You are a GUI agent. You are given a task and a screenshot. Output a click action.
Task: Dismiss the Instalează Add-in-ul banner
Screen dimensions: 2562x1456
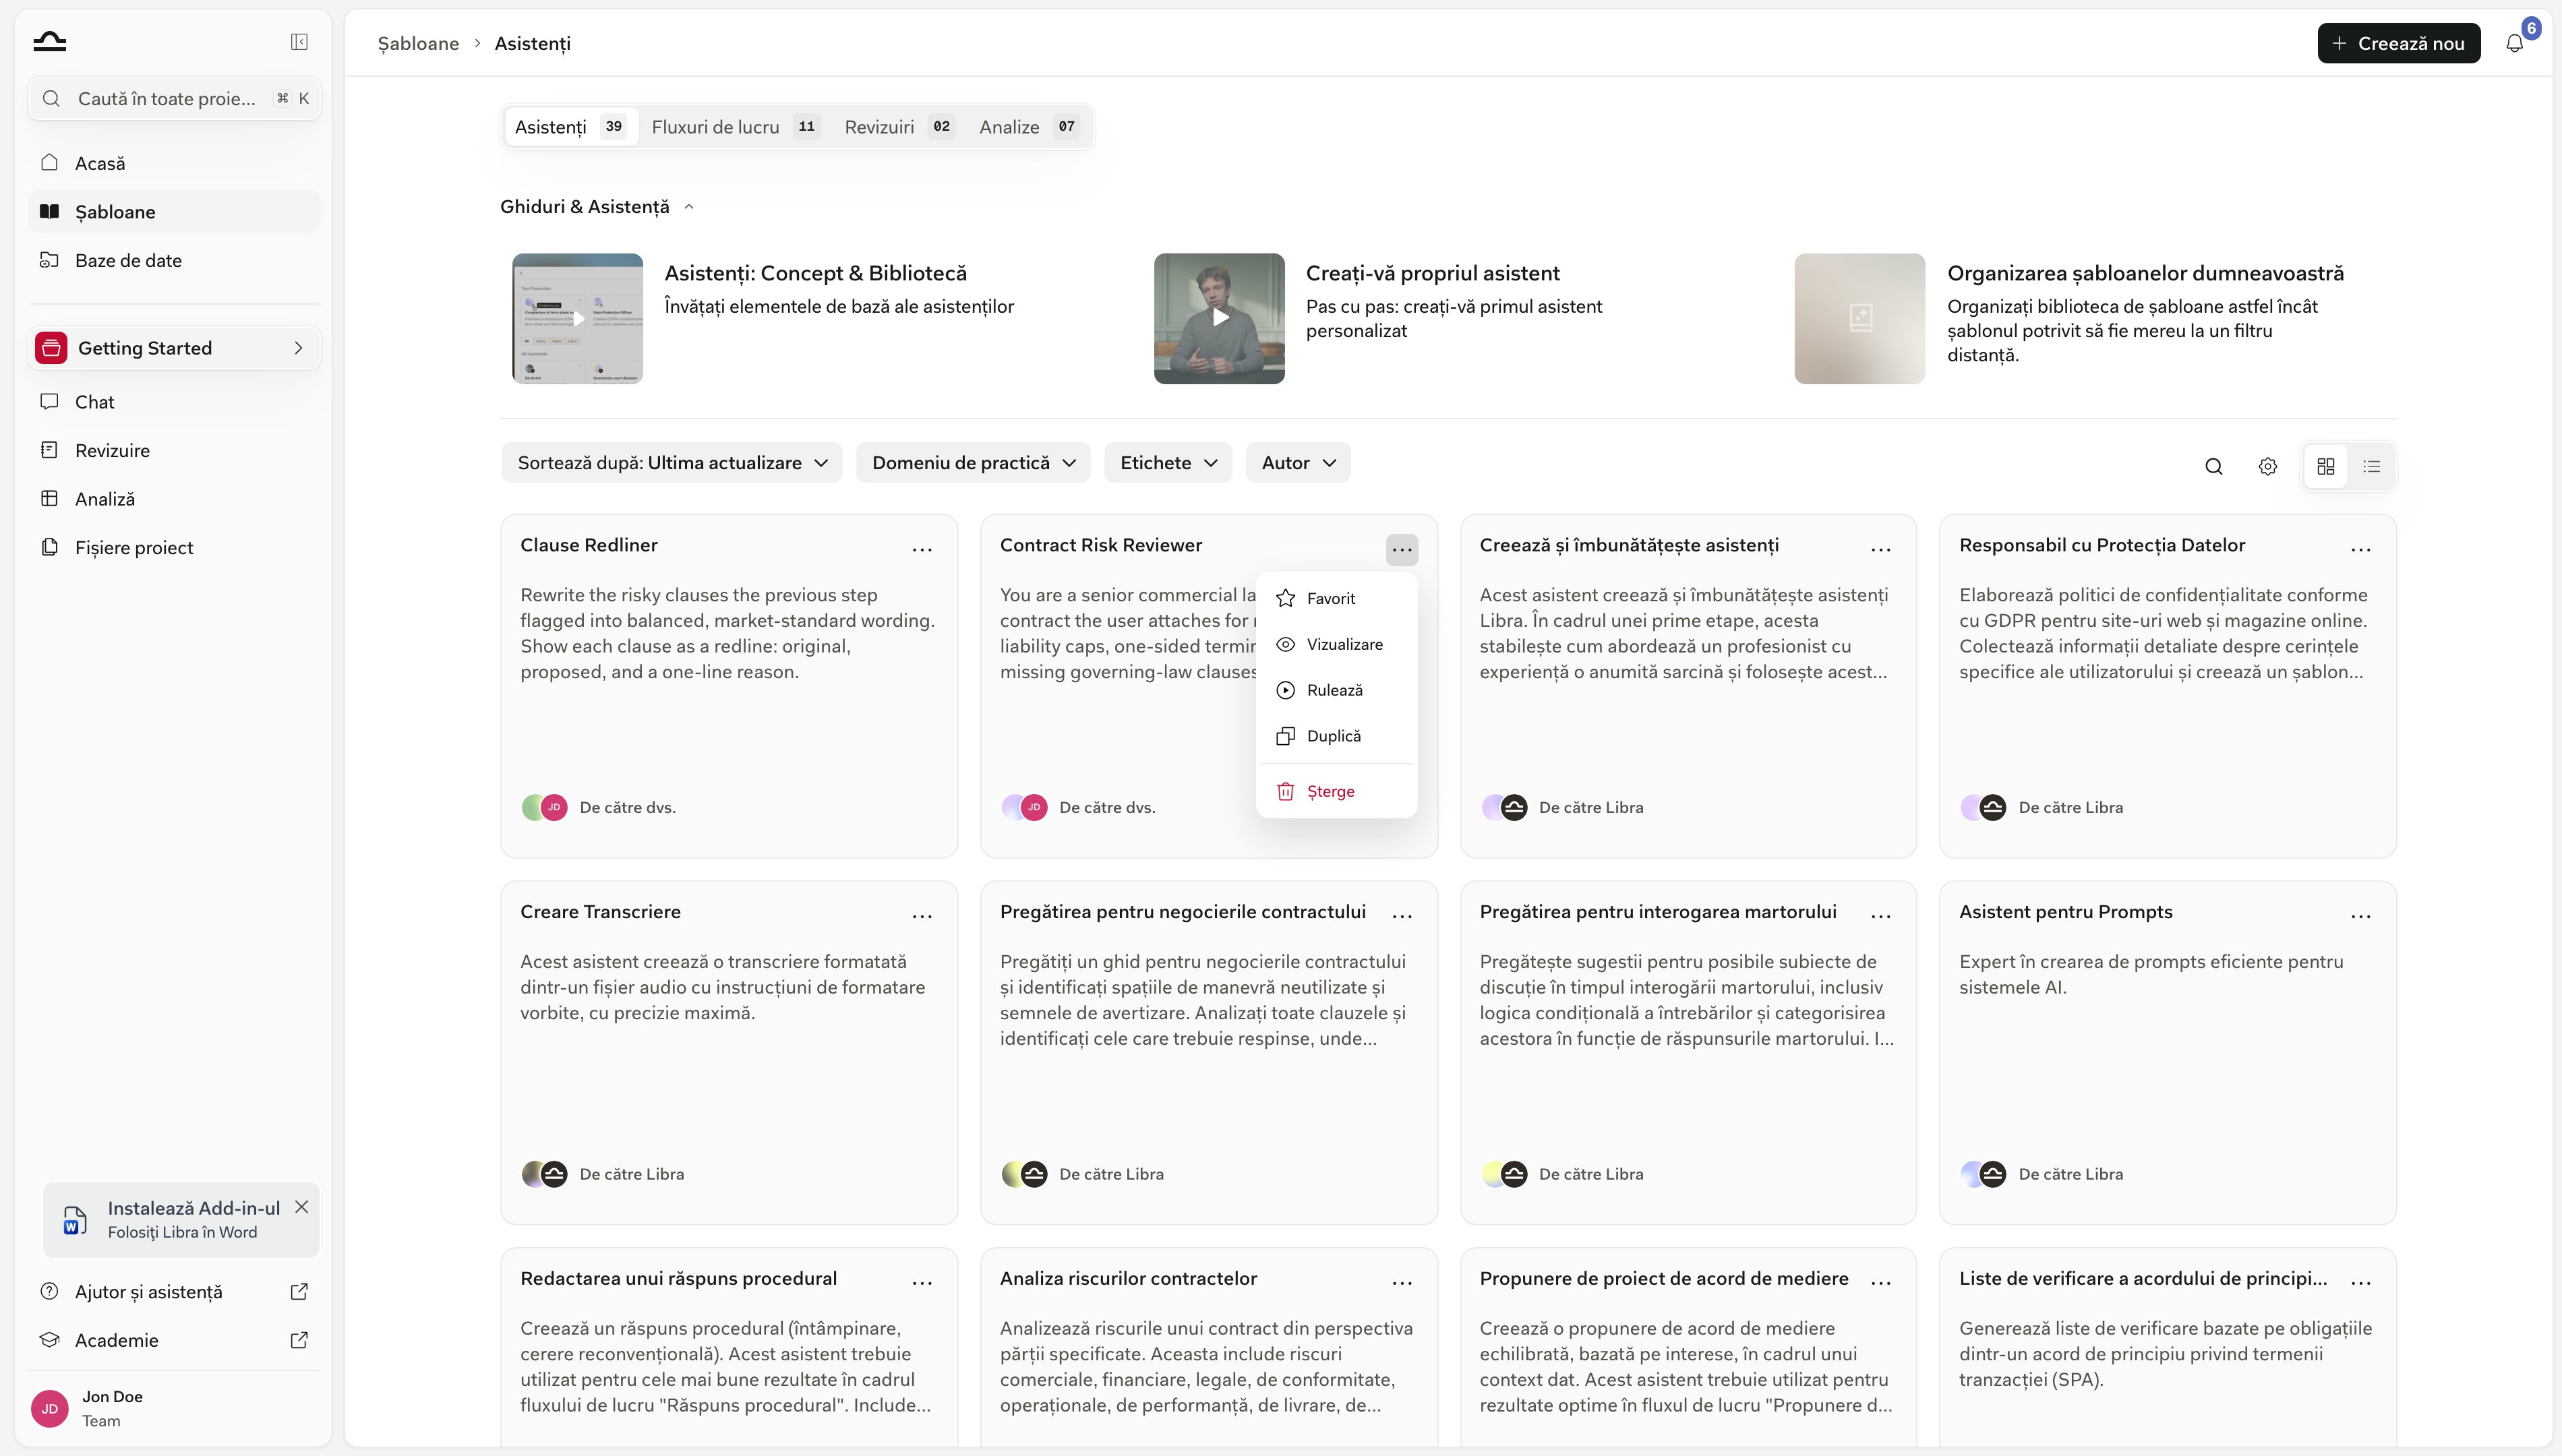coord(301,1207)
